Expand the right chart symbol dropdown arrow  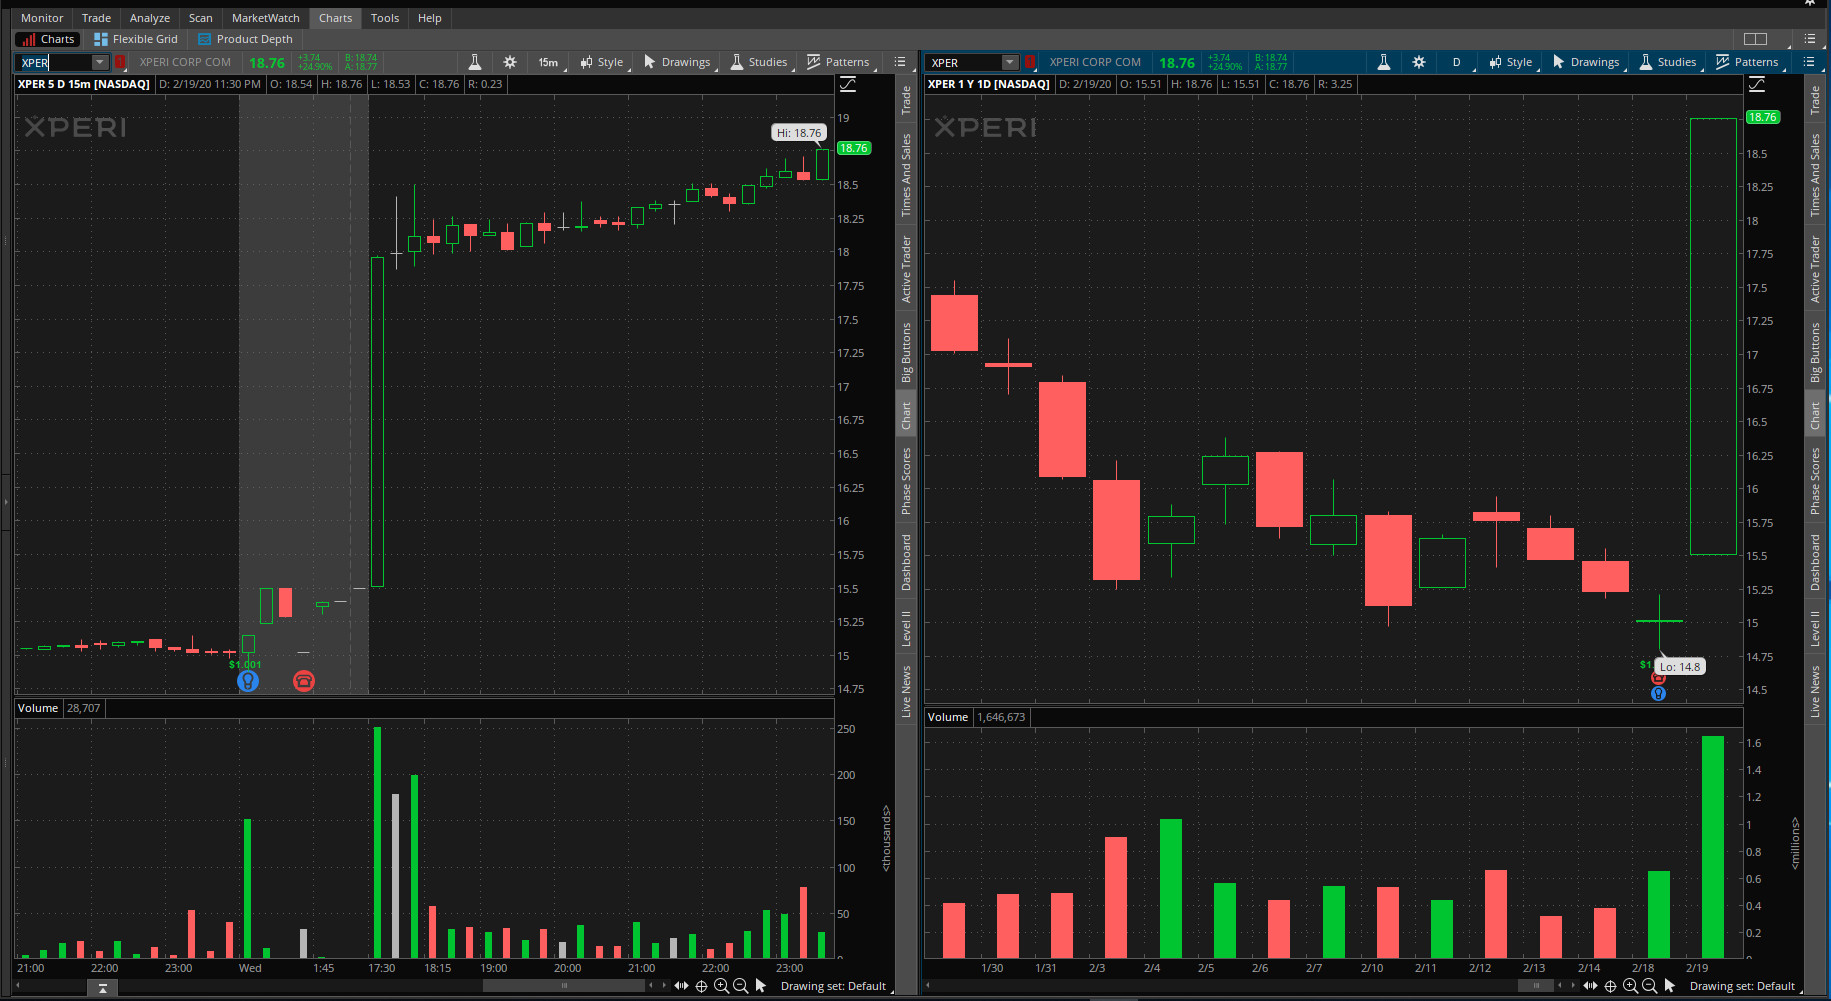(x=1010, y=62)
